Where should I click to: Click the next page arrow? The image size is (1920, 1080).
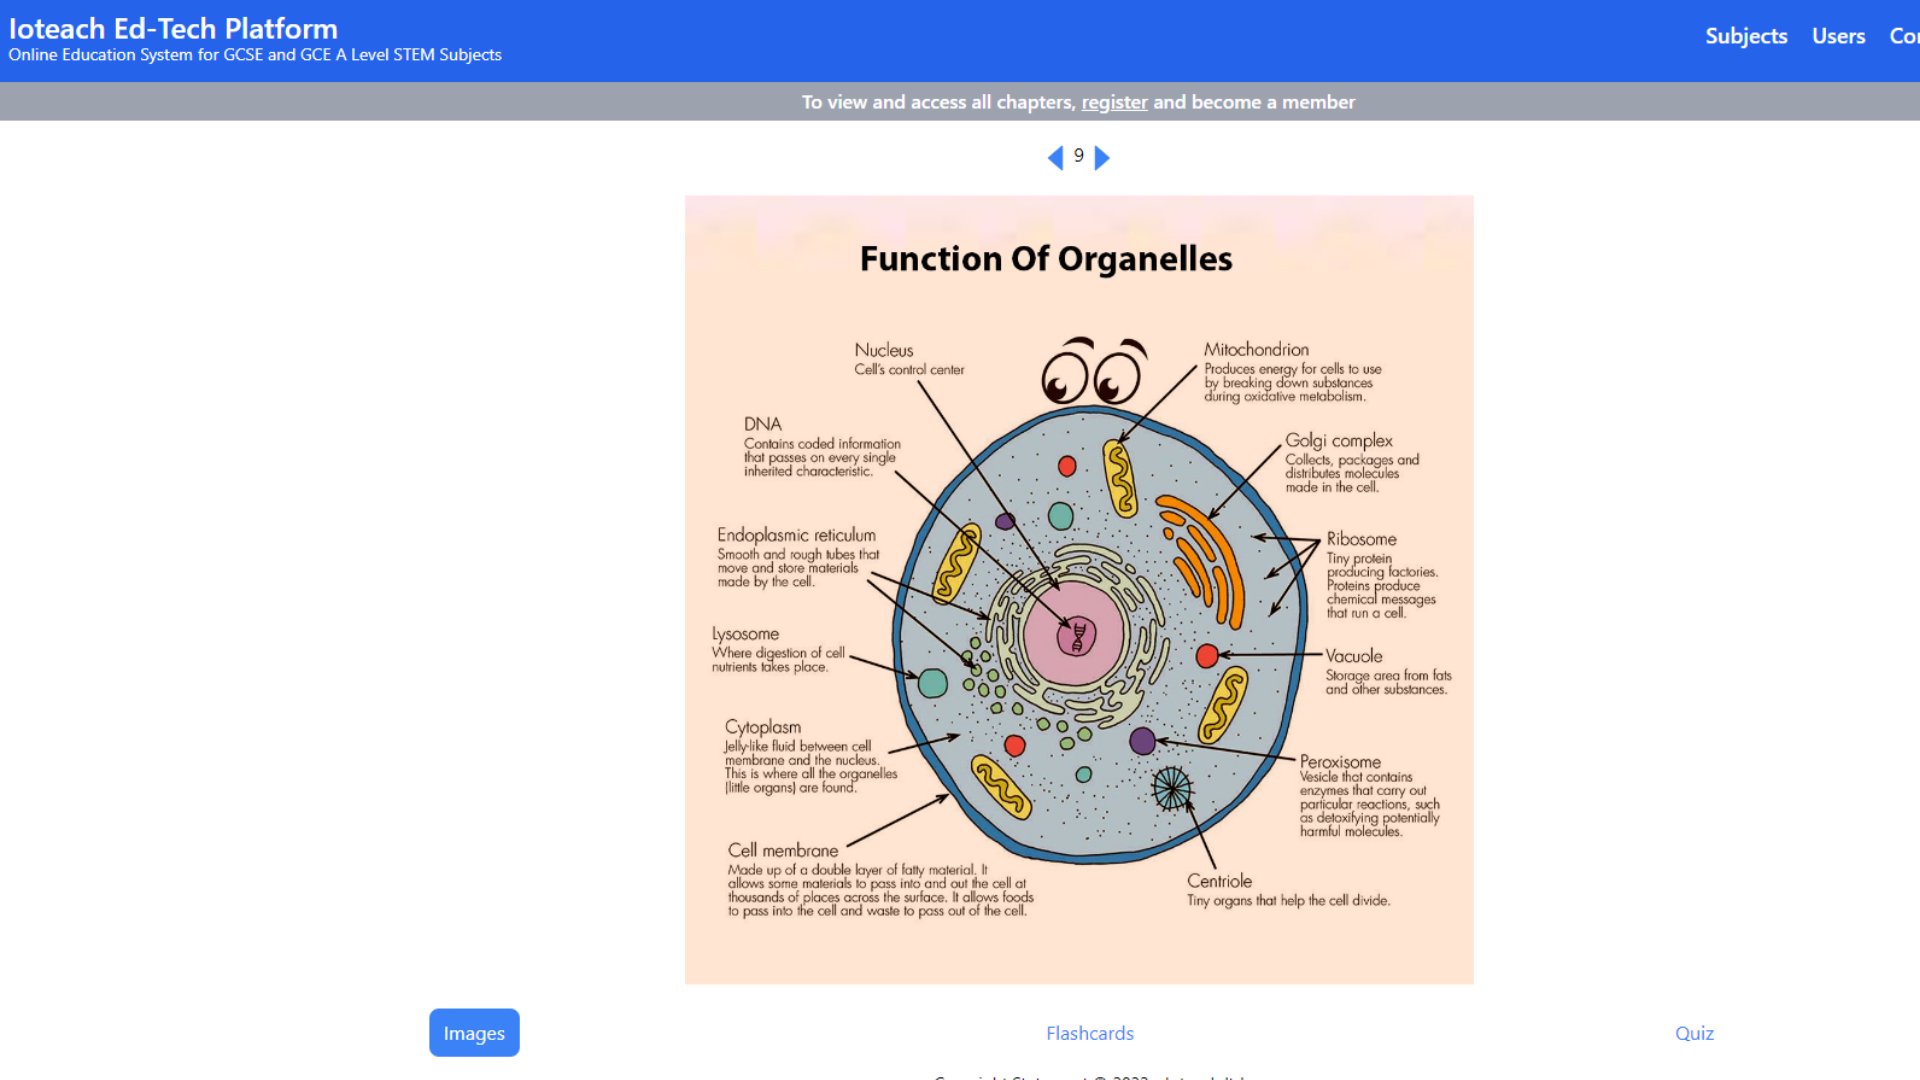click(x=1103, y=157)
